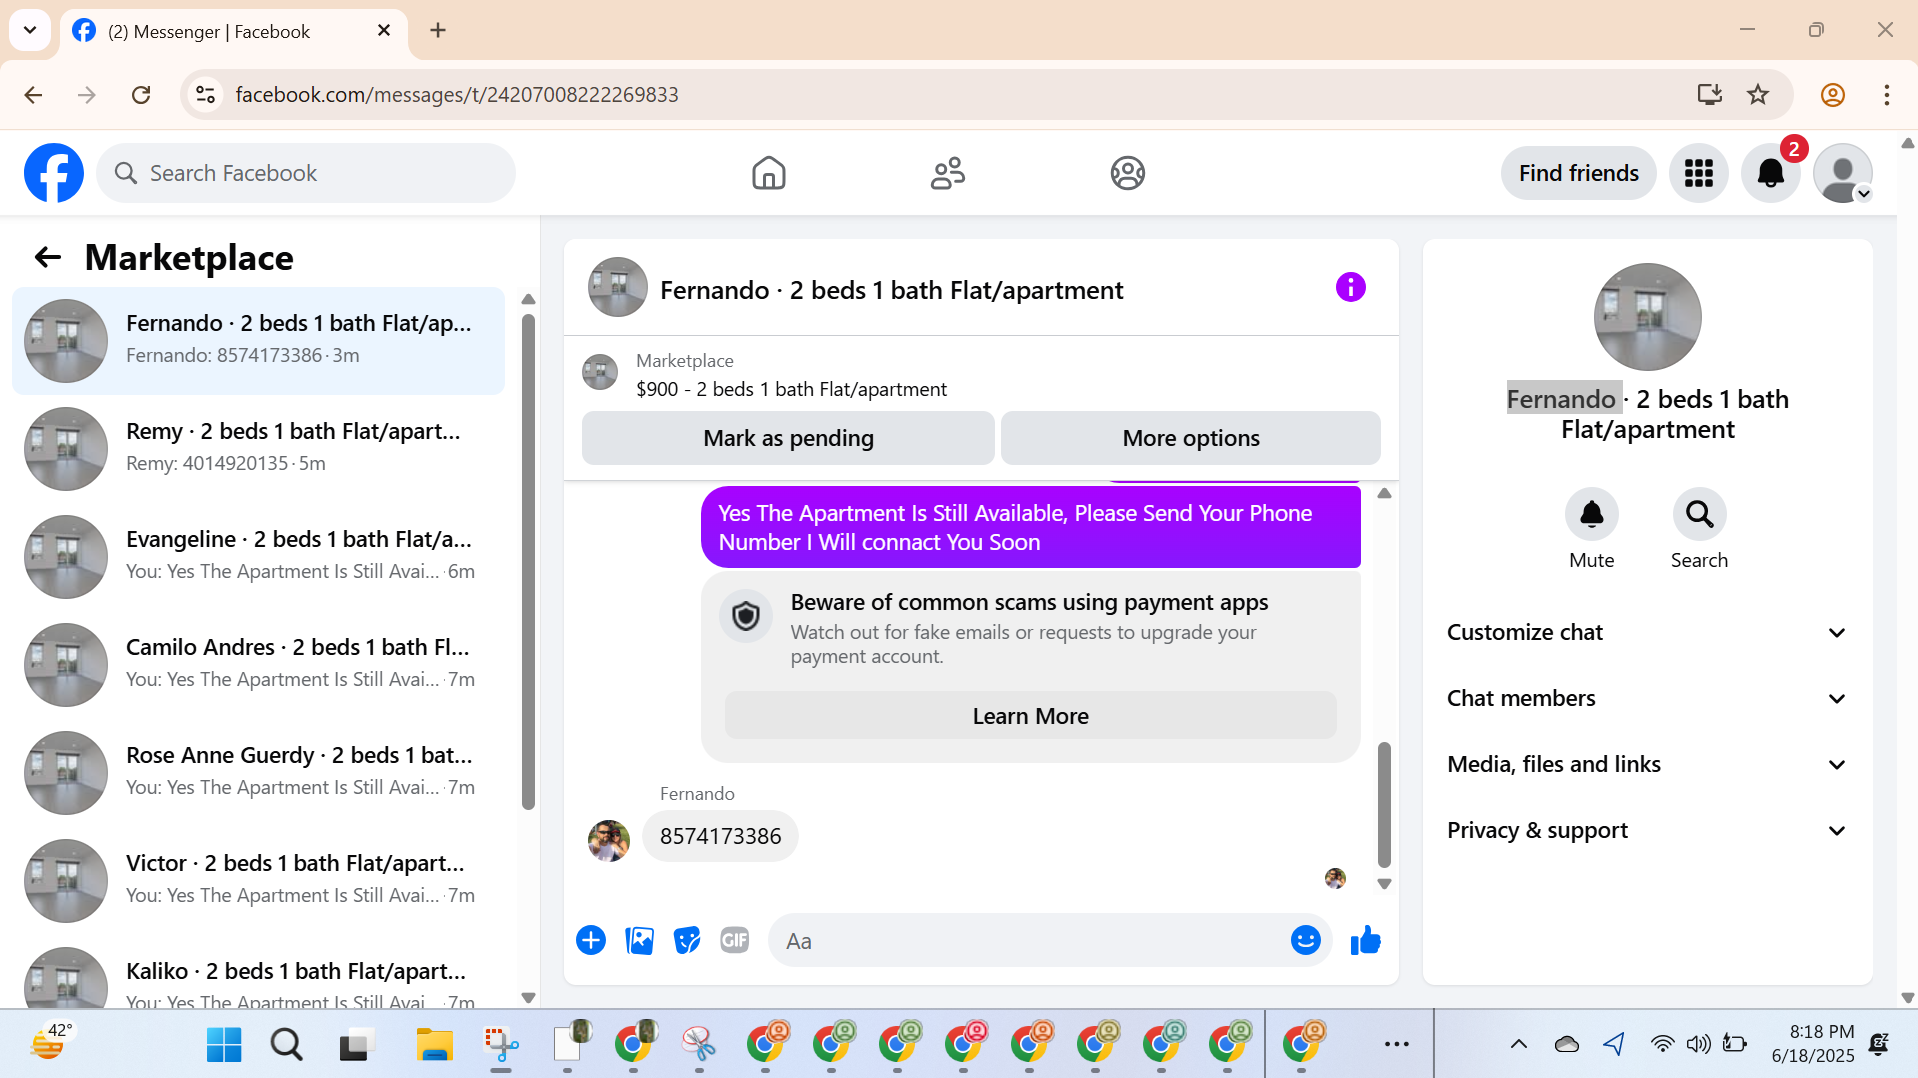The width and height of the screenshot is (1918, 1078).
Task: Expand Customize chat section
Action: [x=1647, y=632]
